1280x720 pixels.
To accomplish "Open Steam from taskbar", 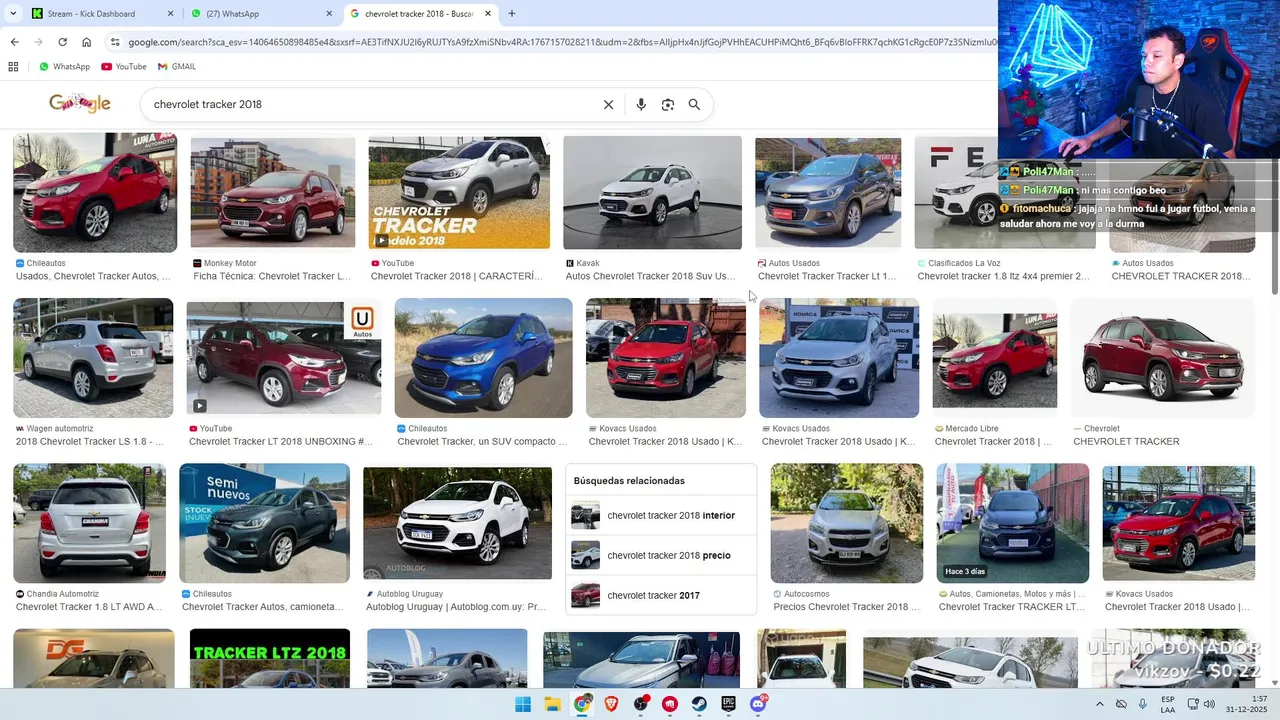I will pyautogui.click(x=699, y=704).
